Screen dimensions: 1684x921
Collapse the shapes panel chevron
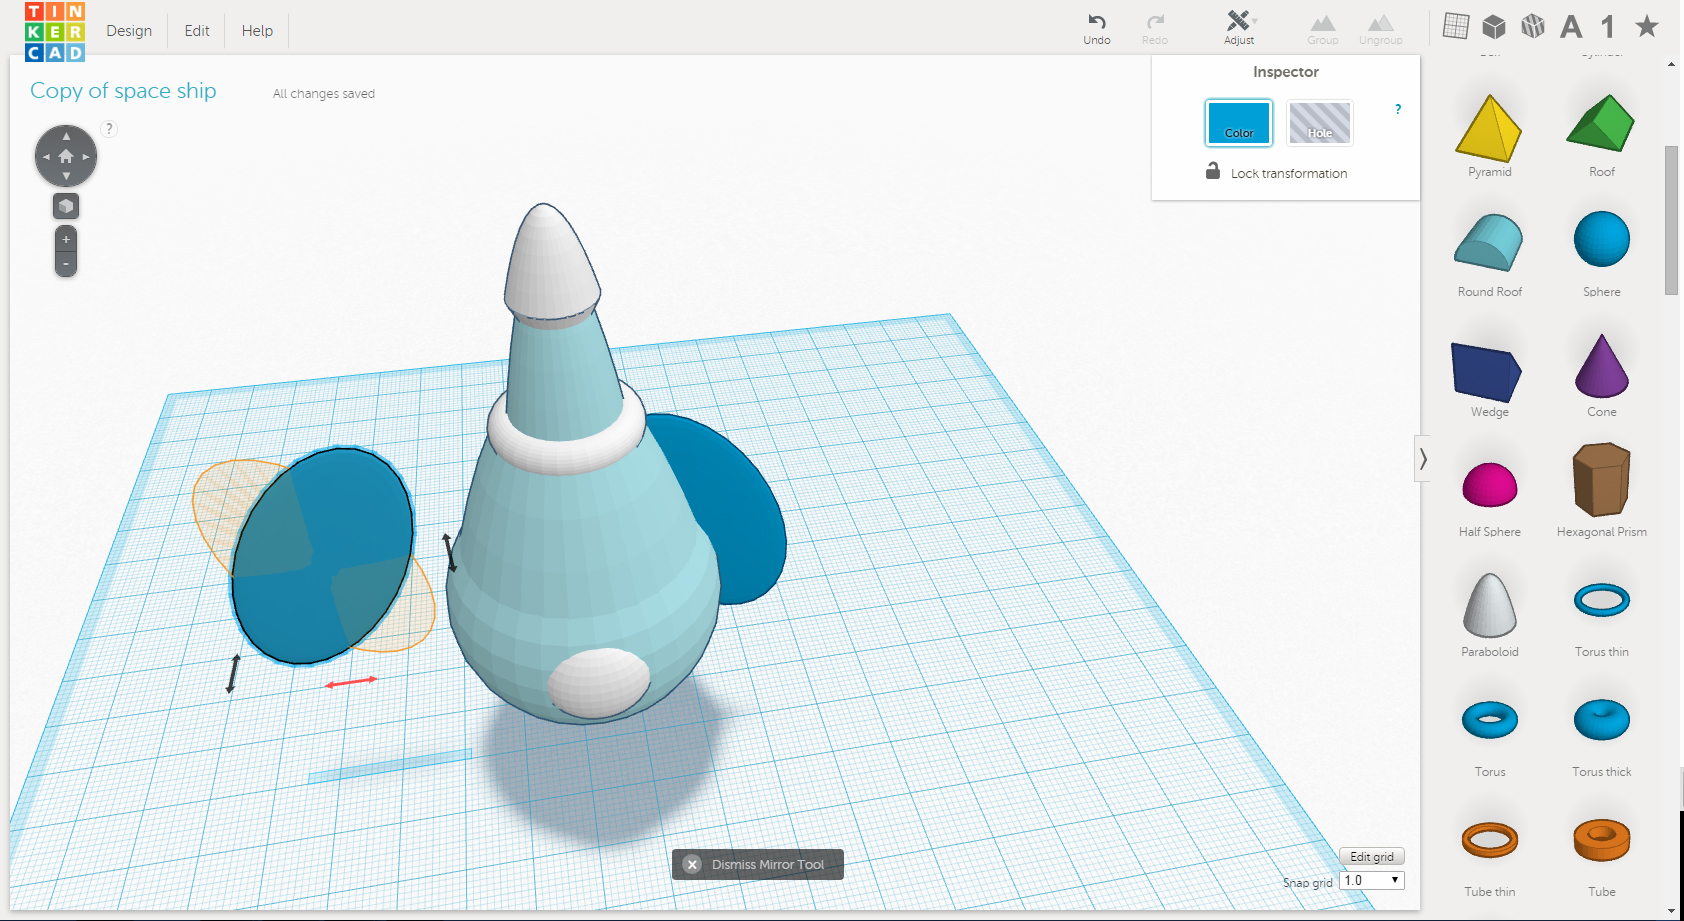(1422, 459)
